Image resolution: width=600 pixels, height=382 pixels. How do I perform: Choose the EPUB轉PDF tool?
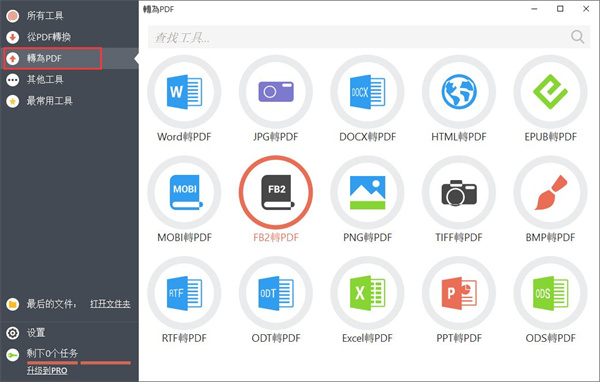(550, 92)
